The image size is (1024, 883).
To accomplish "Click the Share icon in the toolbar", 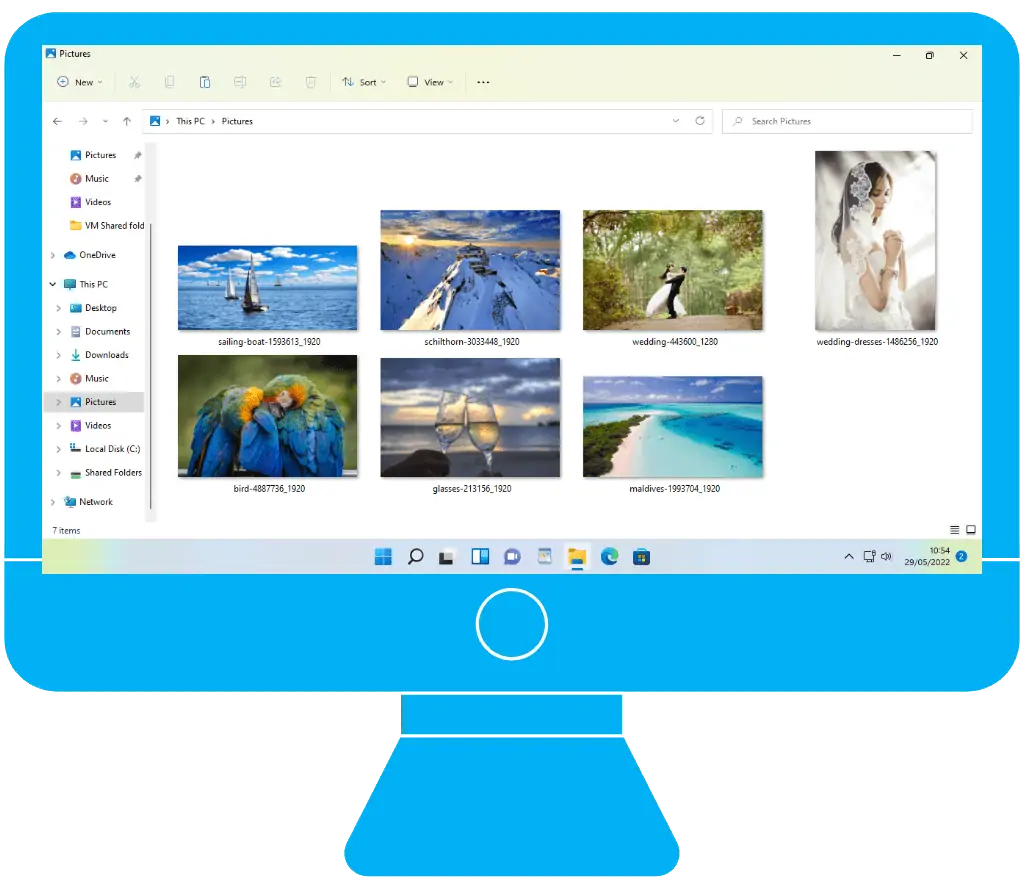I will coord(277,82).
